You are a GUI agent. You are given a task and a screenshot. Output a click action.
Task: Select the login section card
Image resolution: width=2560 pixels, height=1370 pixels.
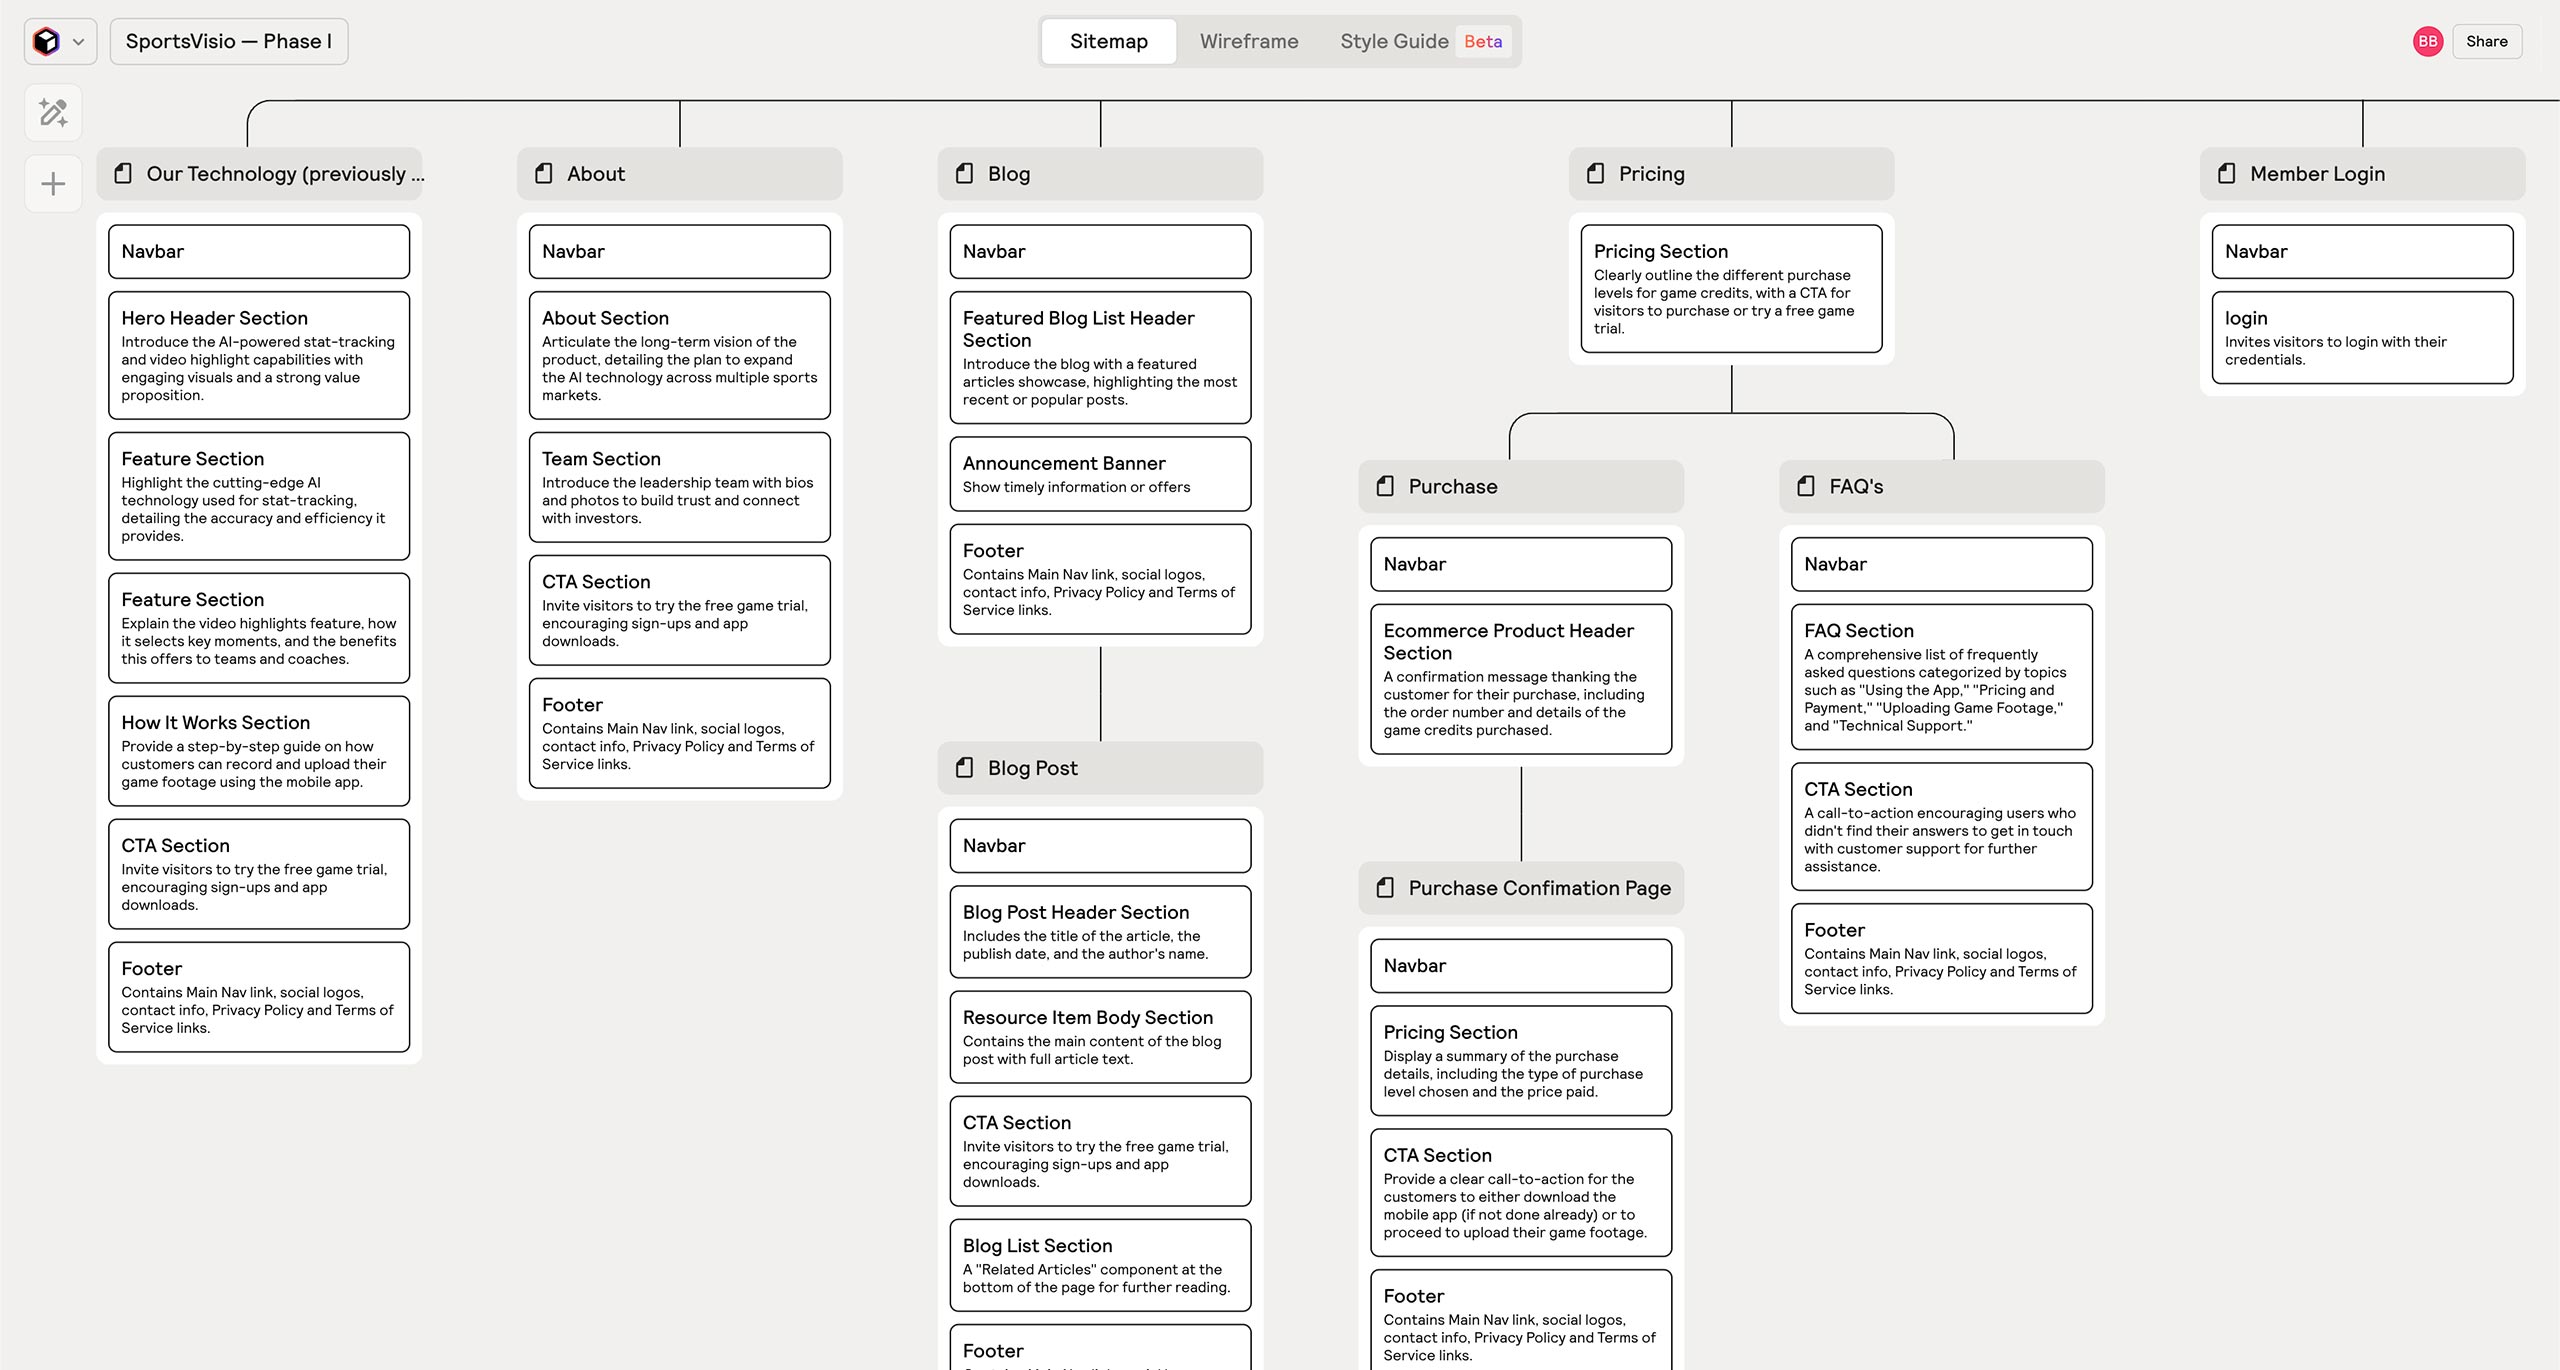click(x=2363, y=338)
